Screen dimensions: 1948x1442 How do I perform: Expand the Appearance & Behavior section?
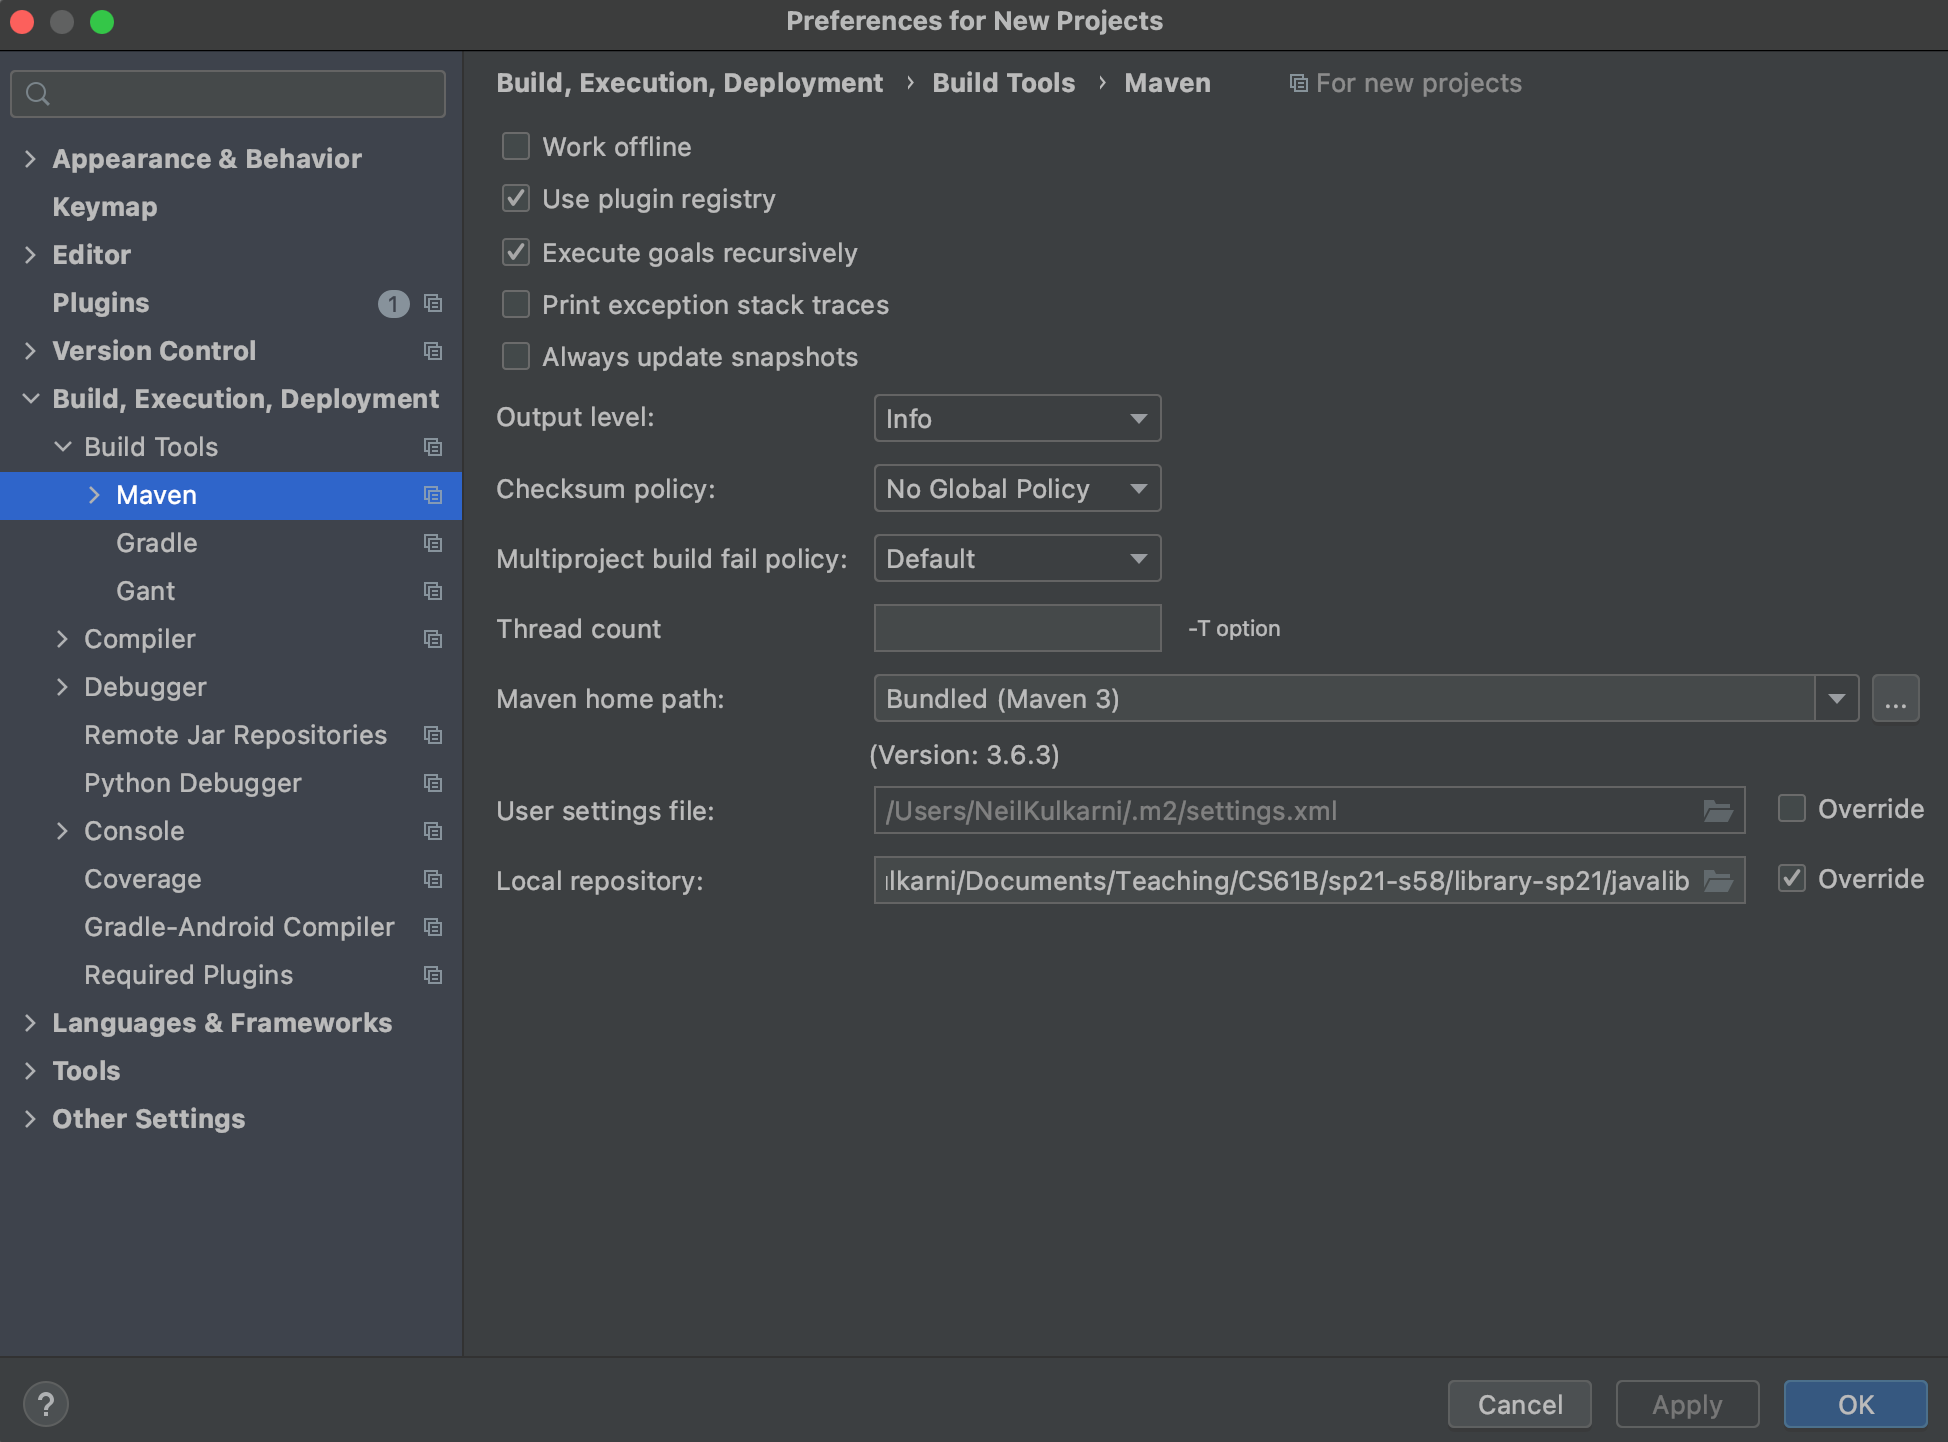(30, 158)
